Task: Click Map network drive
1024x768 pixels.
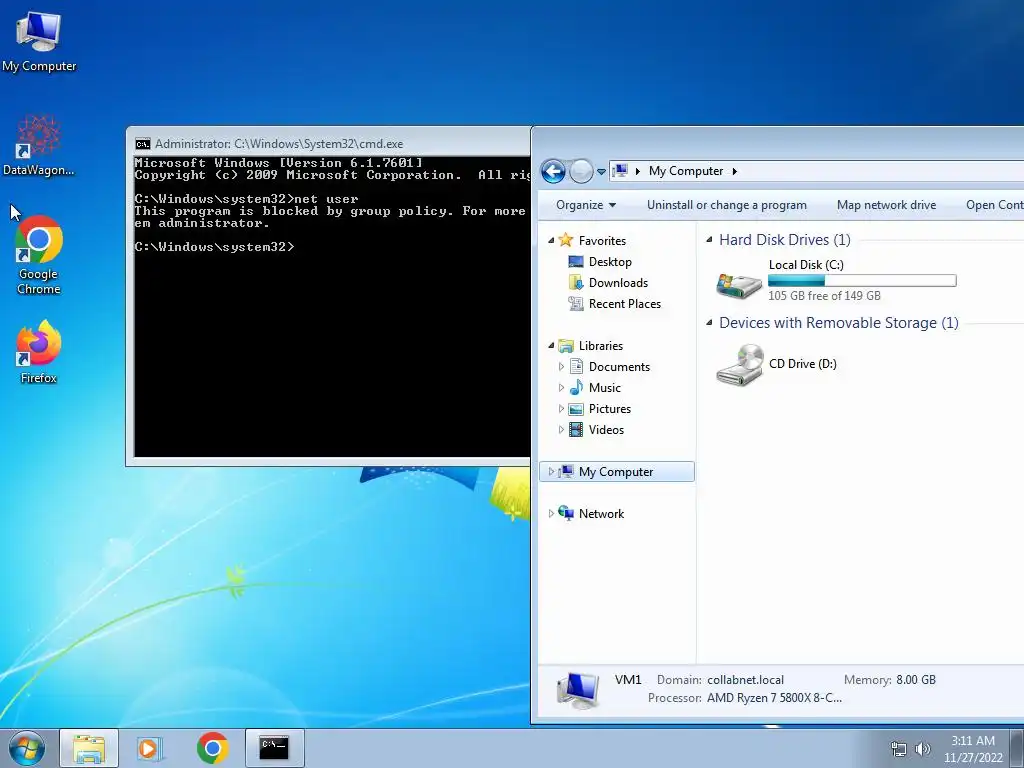Action: [x=886, y=205]
